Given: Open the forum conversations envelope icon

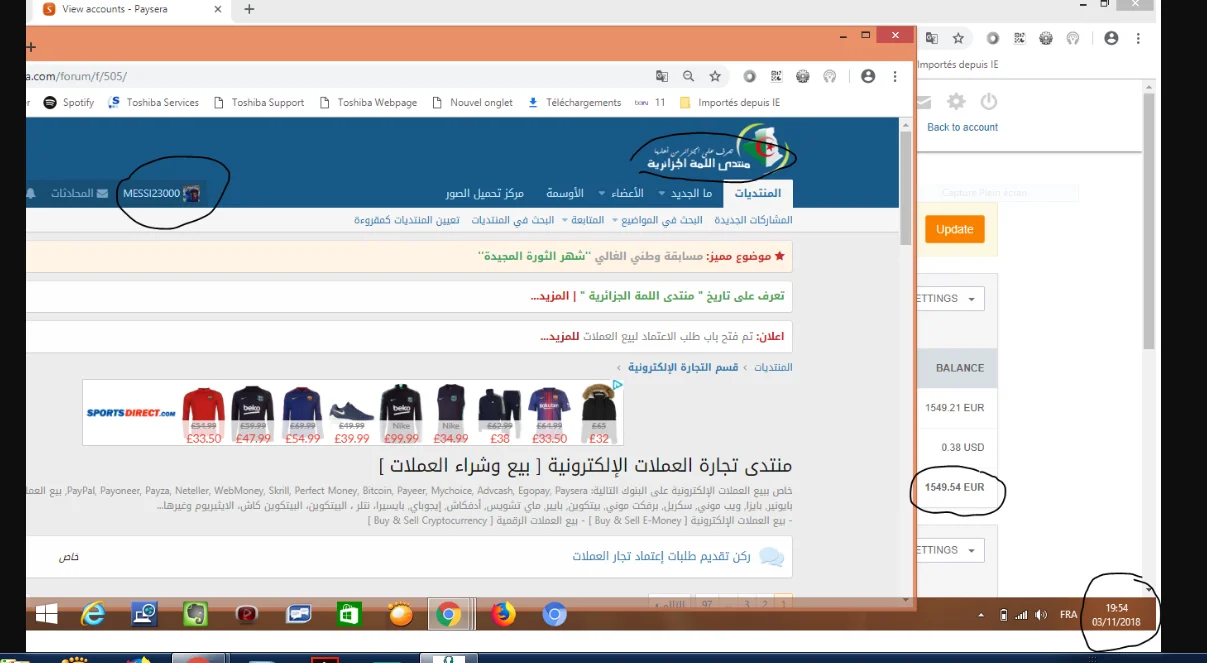Looking at the screenshot, I should coord(101,193).
